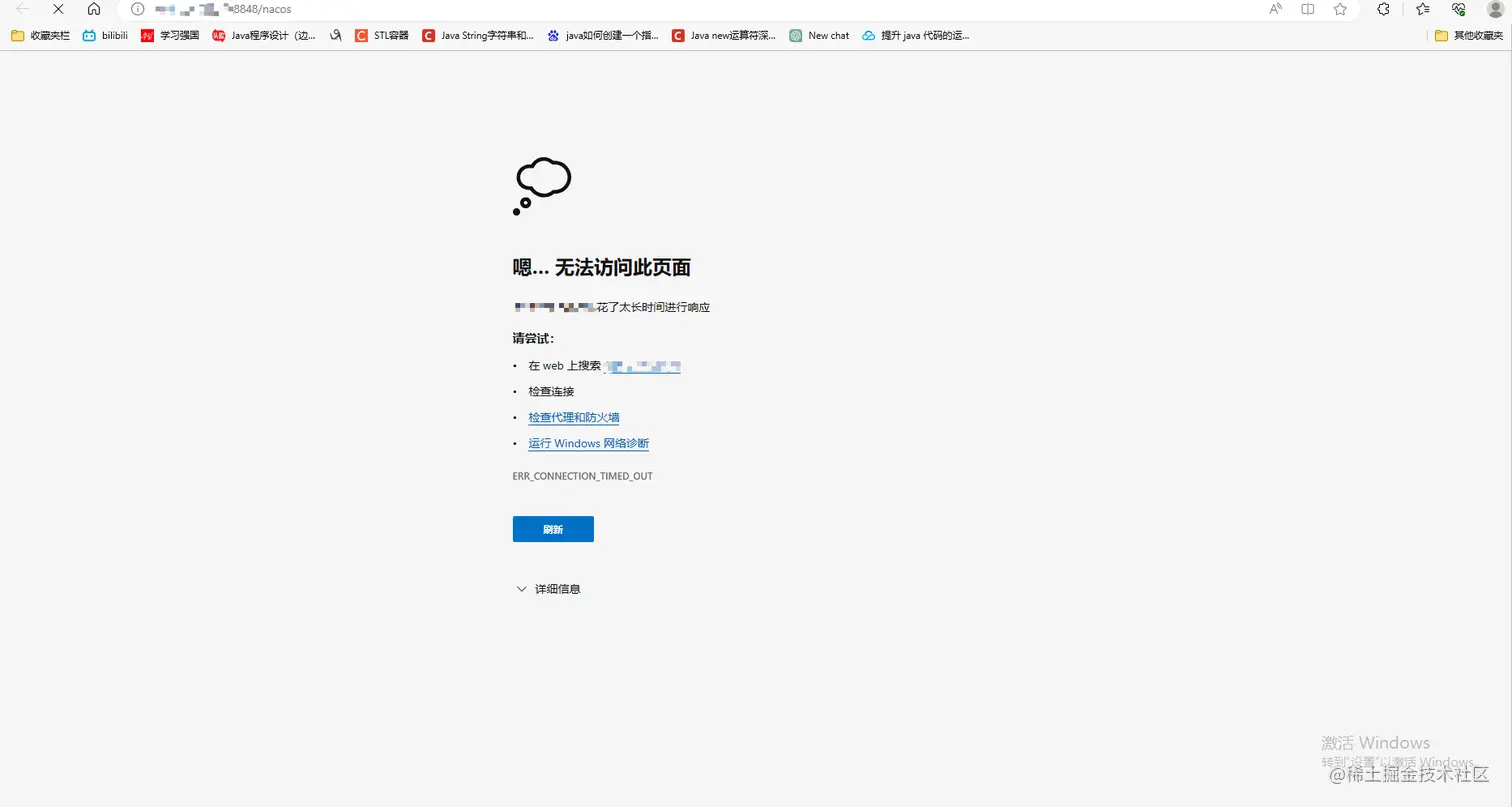Screen dimensions: 1512x807
Task: Click the ERR_CONNECTION_TIMED_OUT error code text
Action: pyautogui.click(x=582, y=476)
